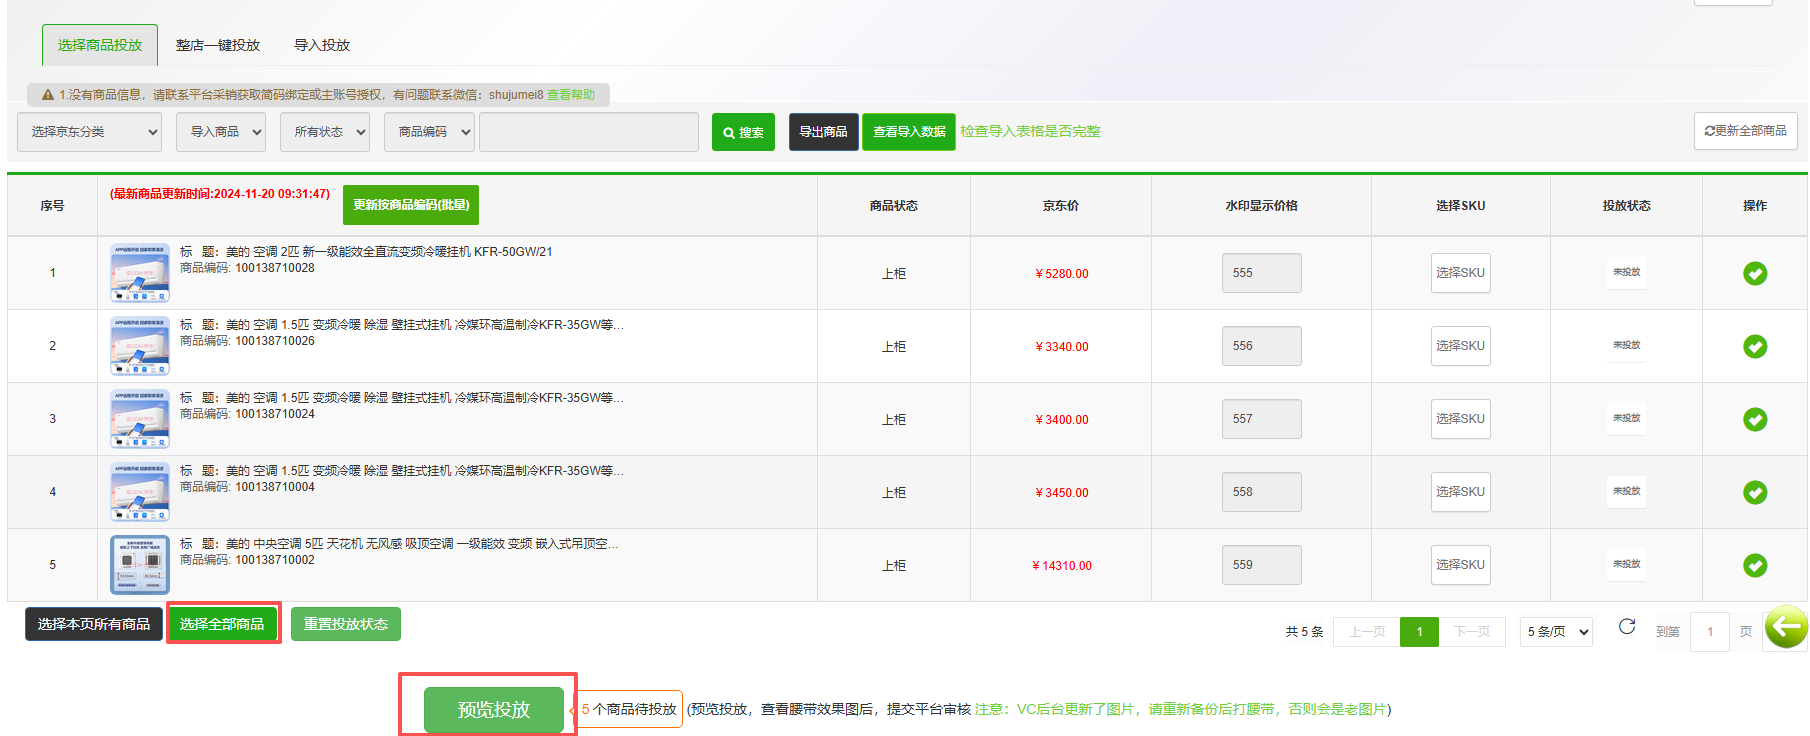Click the green checkmark for product 100138710026

[1754, 346]
